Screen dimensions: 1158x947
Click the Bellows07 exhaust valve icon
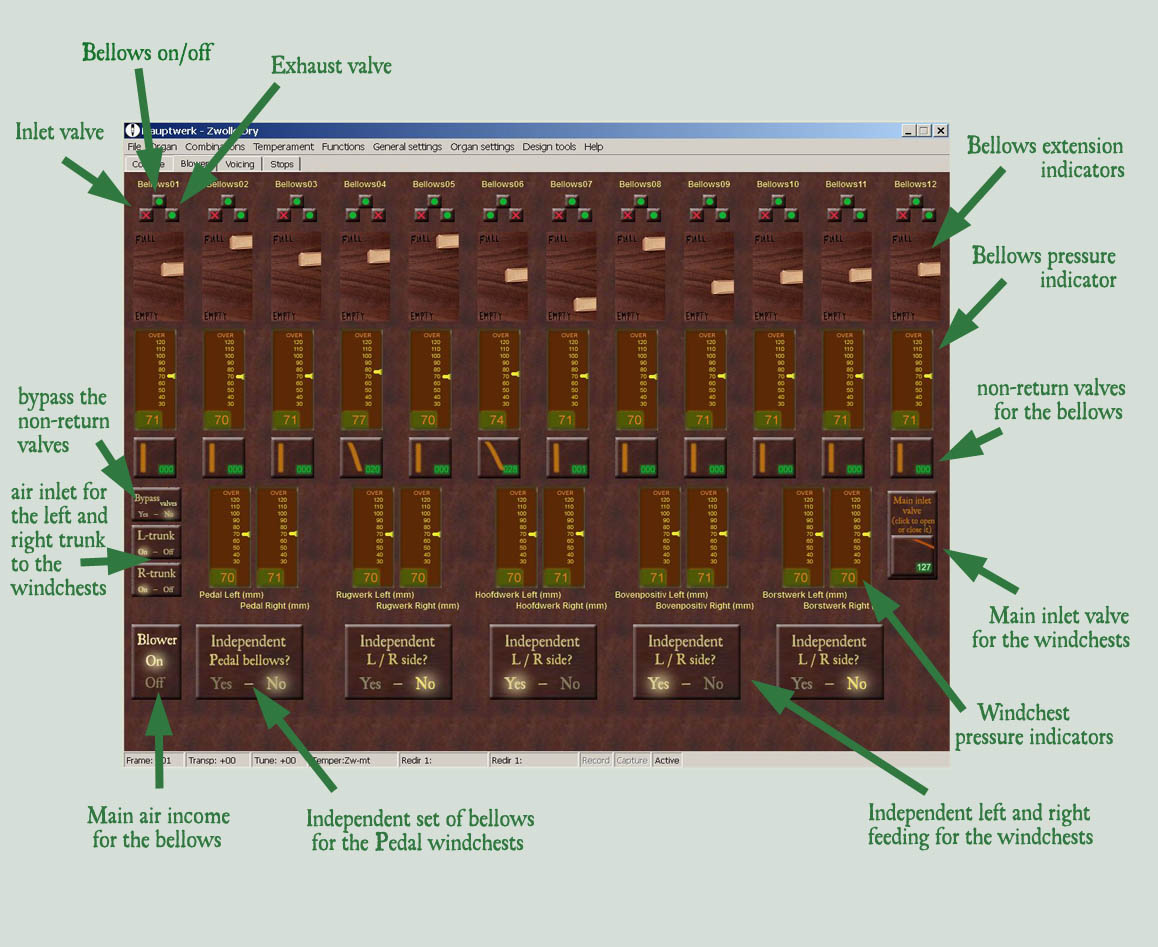click(585, 215)
